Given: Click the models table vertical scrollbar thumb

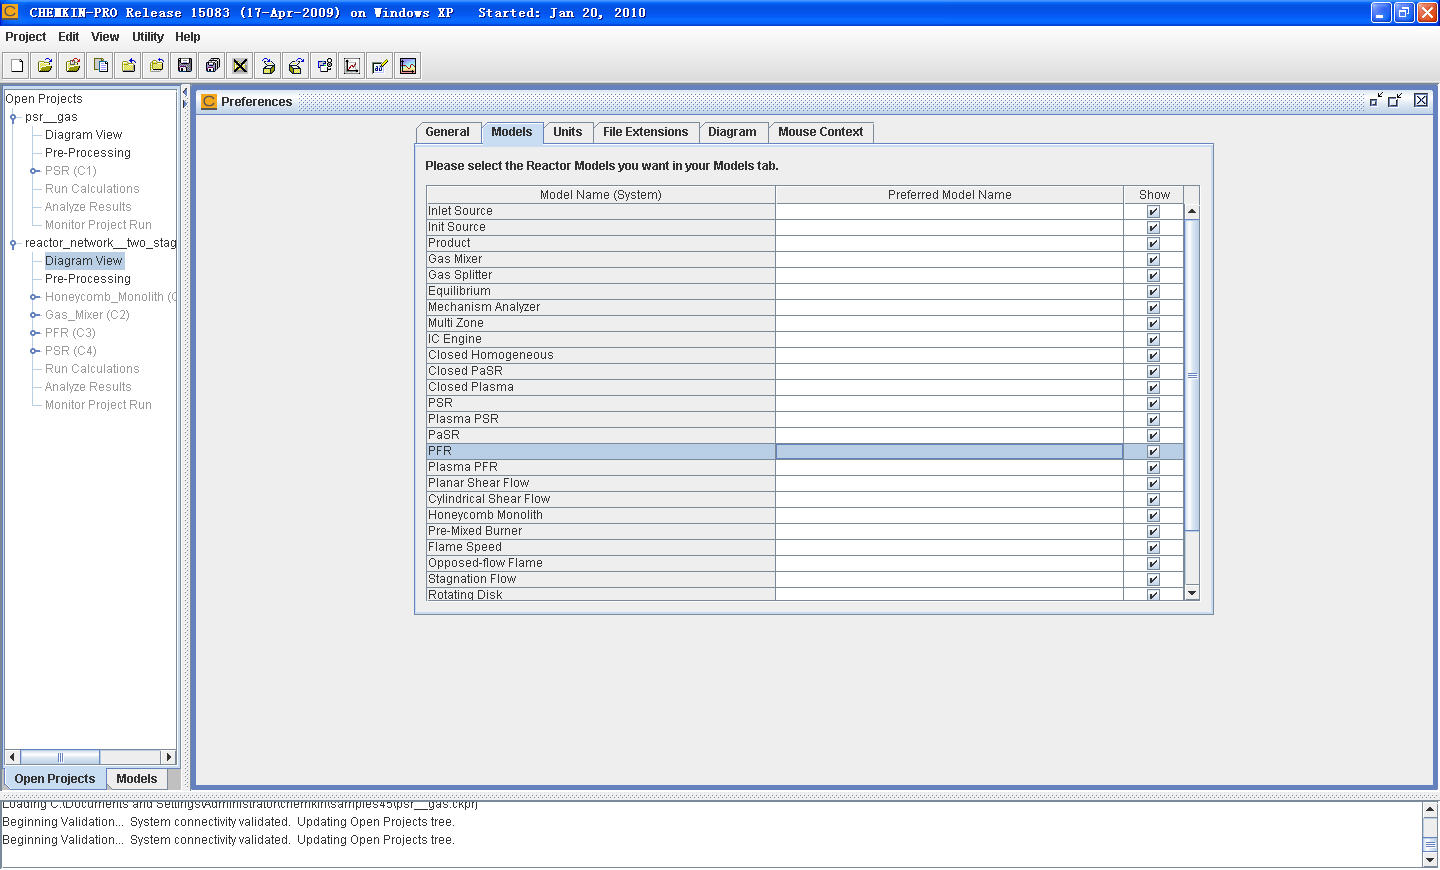Looking at the screenshot, I should coord(1192,375).
